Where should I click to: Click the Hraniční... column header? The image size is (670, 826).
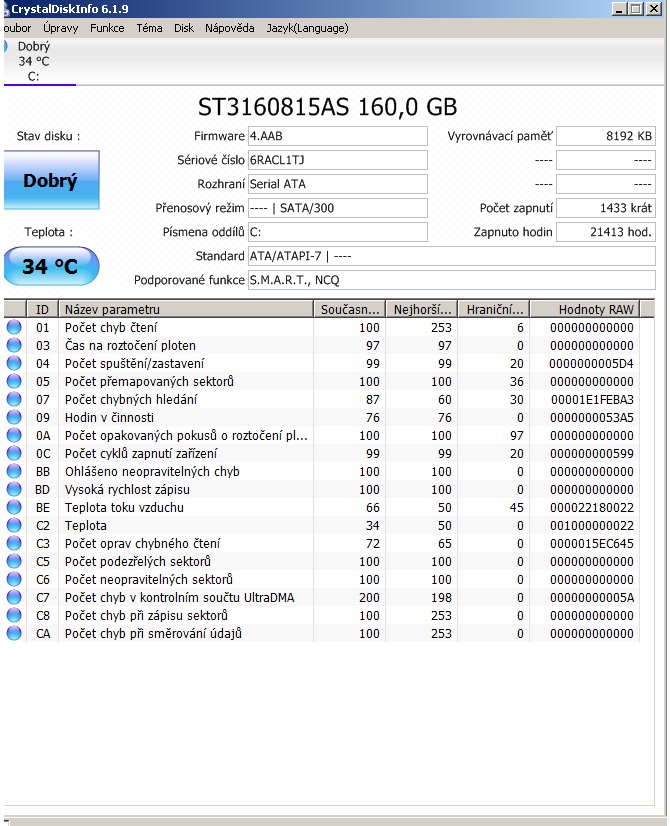point(494,309)
